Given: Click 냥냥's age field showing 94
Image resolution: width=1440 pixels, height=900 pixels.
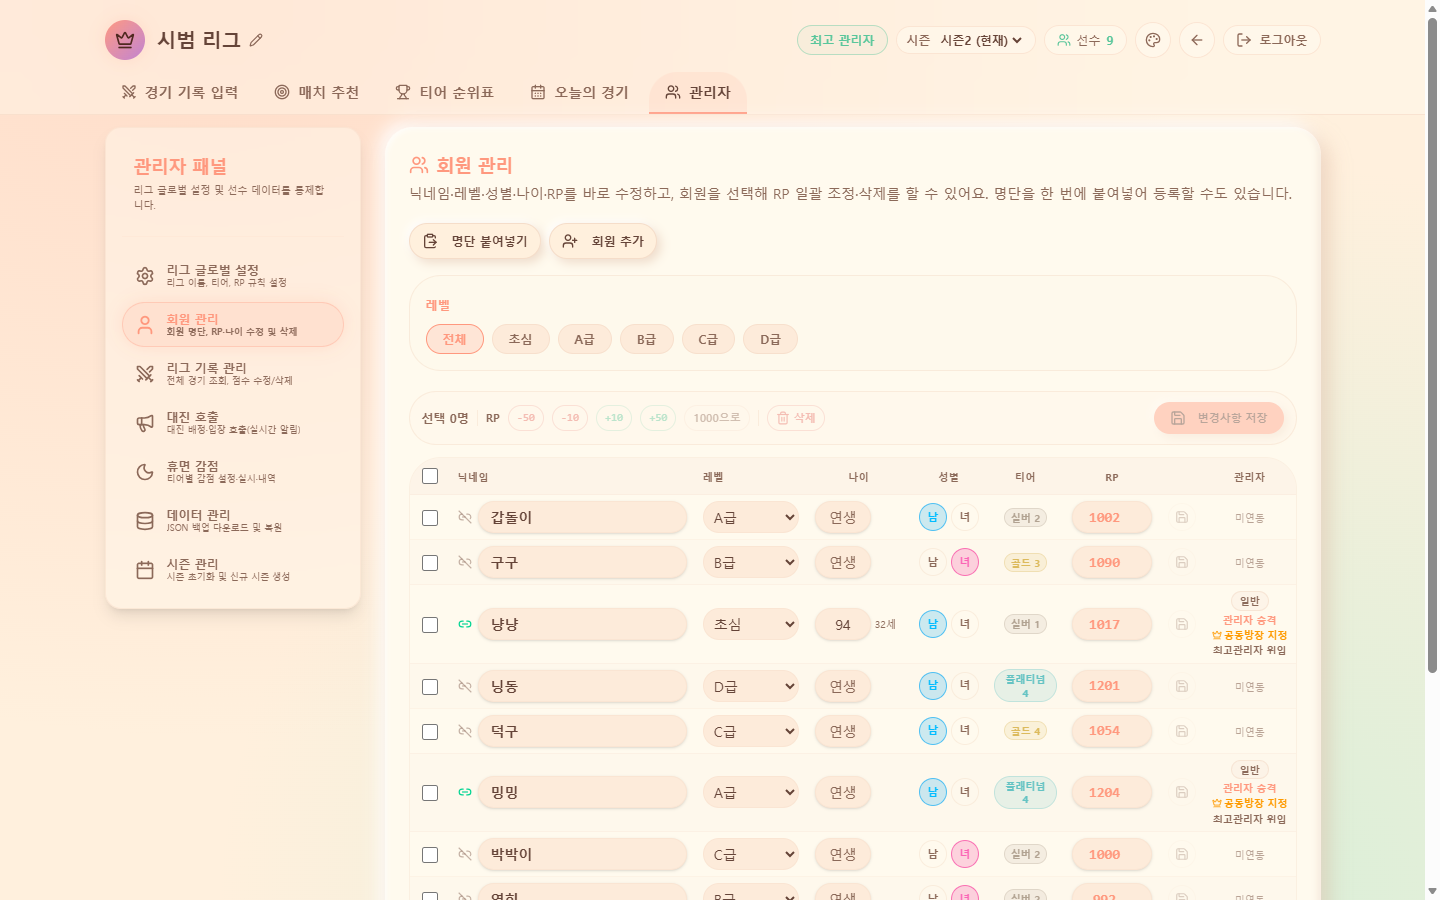Looking at the screenshot, I should (843, 624).
